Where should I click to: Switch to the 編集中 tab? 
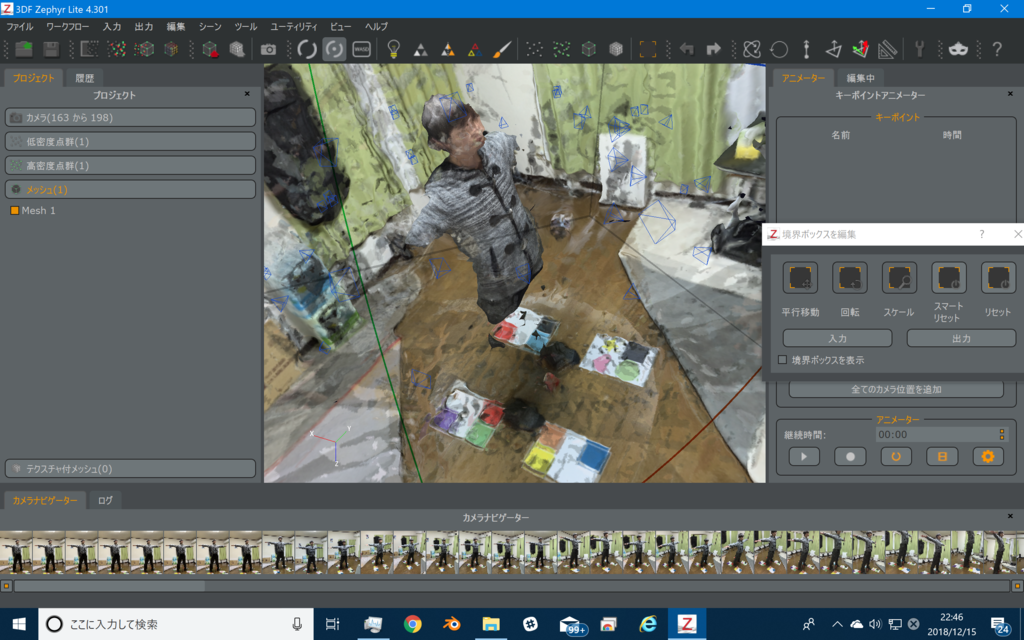(x=860, y=78)
